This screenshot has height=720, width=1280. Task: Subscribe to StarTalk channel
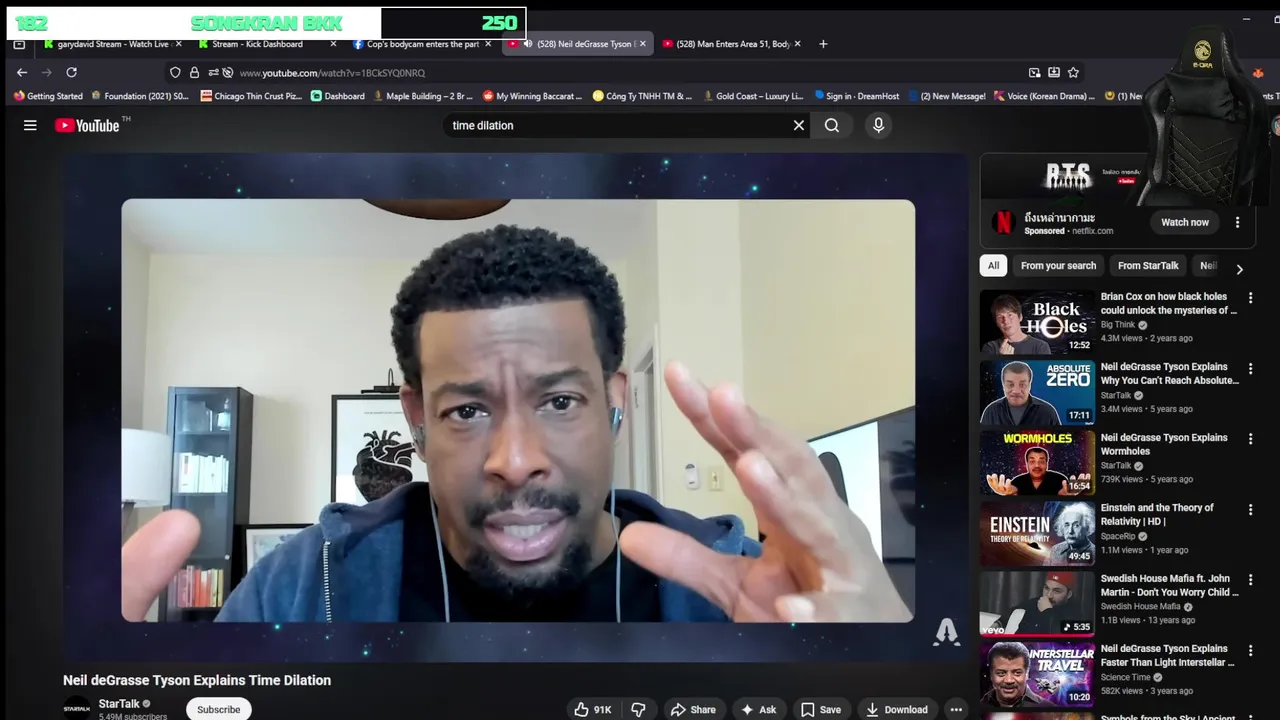tap(218, 709)
